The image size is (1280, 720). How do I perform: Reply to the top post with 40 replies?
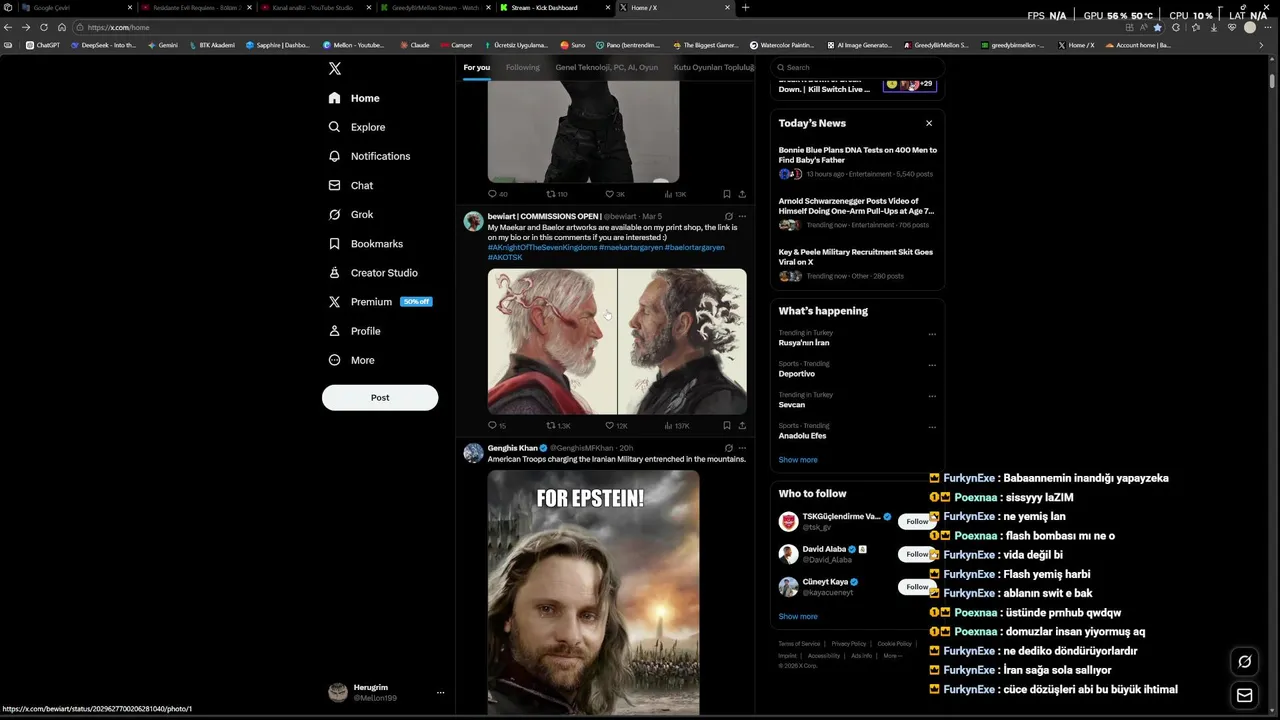pos(497,194)
